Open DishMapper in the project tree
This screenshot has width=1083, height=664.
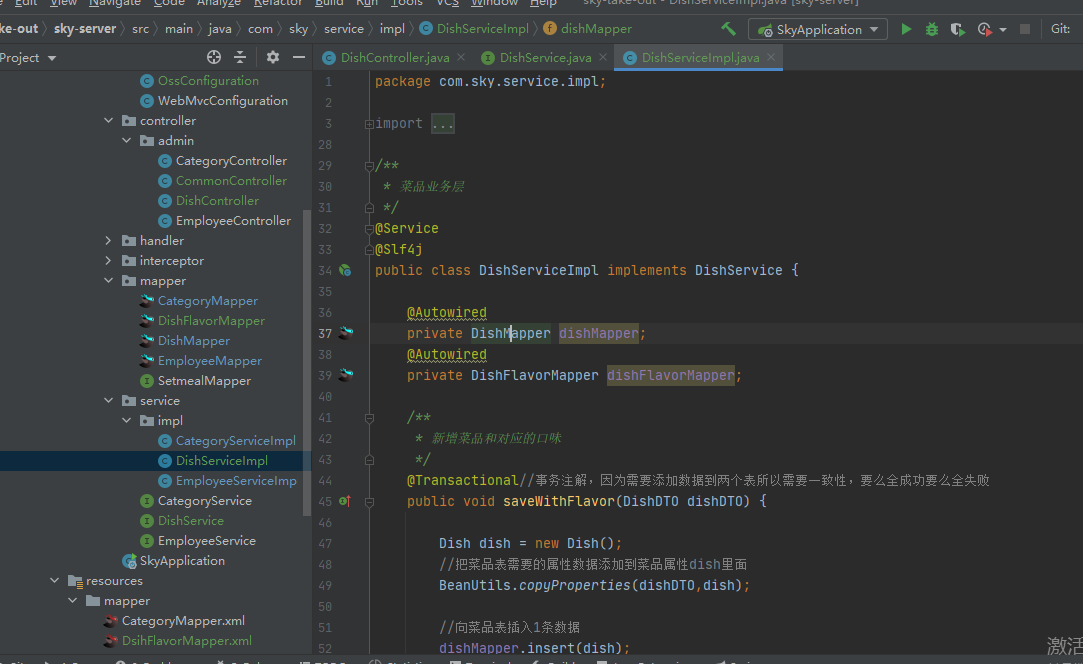coord(193,341)
